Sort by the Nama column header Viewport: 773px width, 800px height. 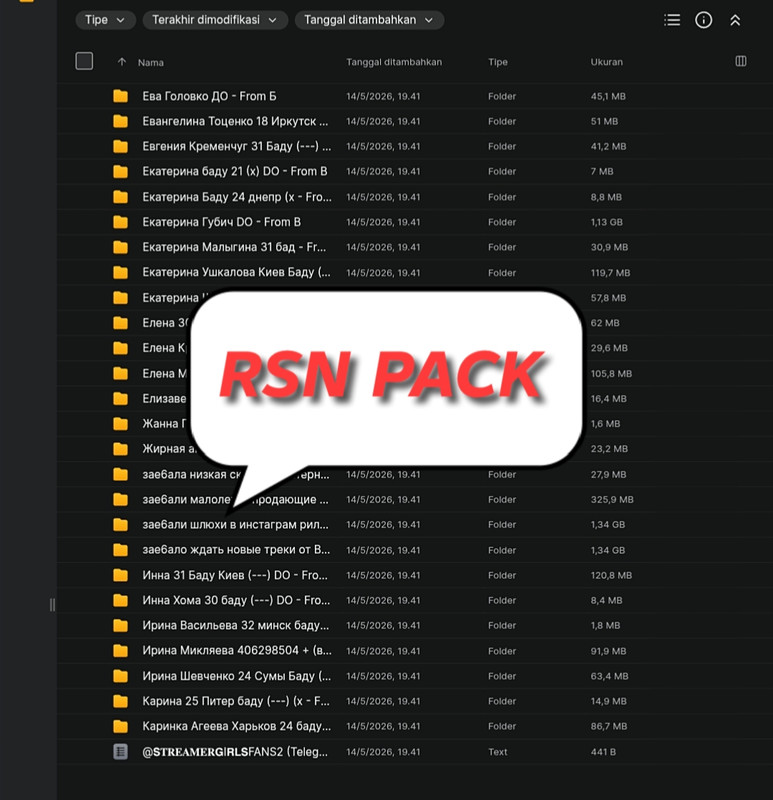coord(151,62)
